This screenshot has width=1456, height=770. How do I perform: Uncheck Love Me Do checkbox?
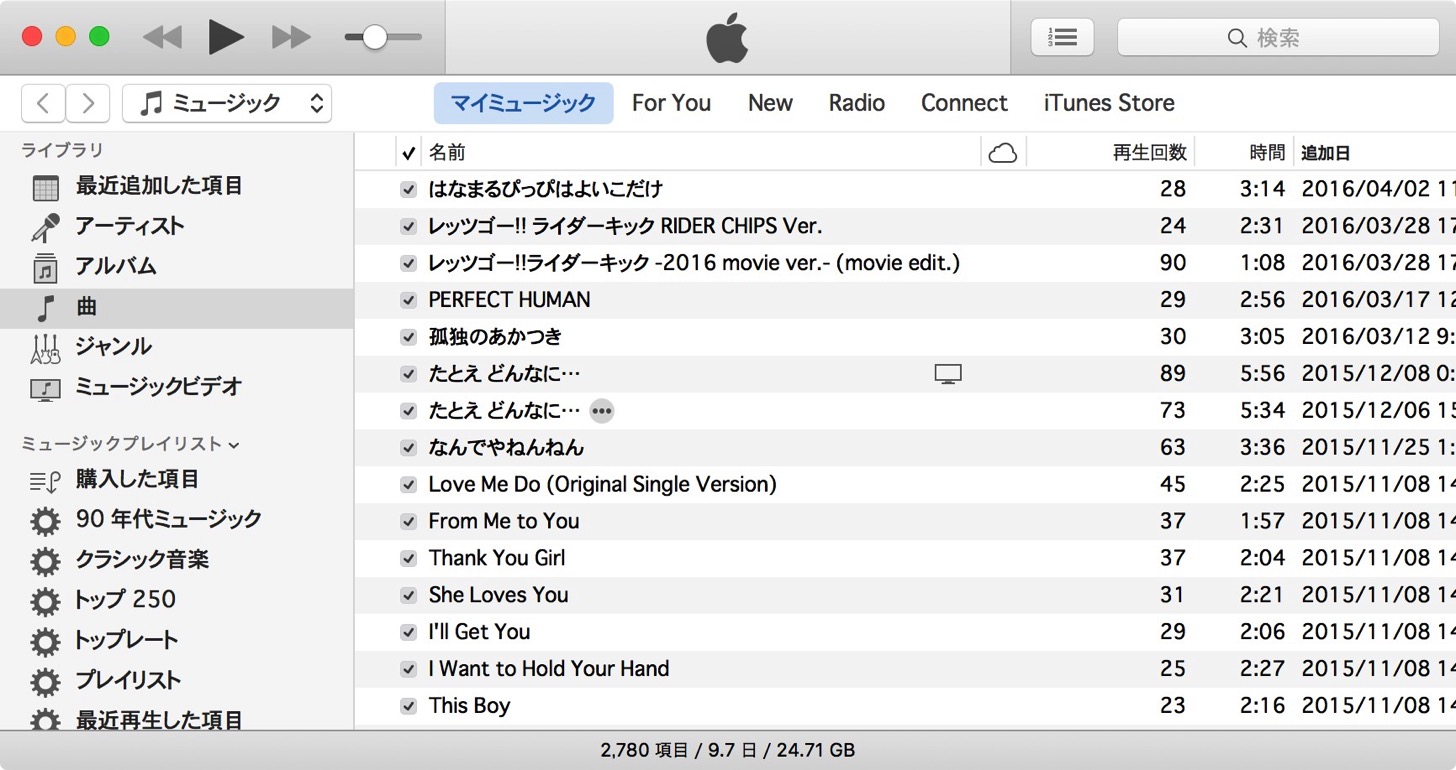tap(408, 484)
